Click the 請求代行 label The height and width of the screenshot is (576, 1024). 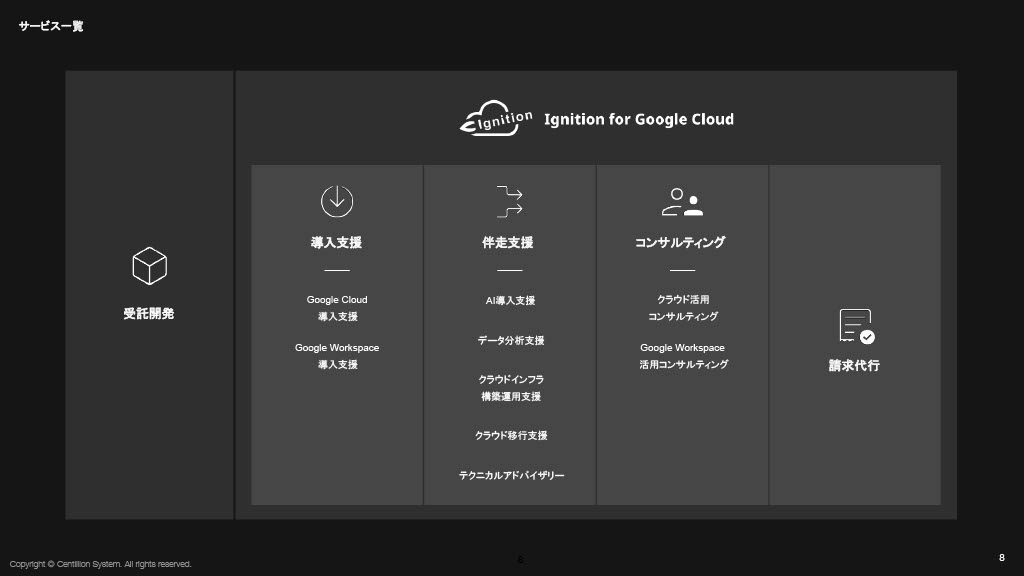pos(854,366)
